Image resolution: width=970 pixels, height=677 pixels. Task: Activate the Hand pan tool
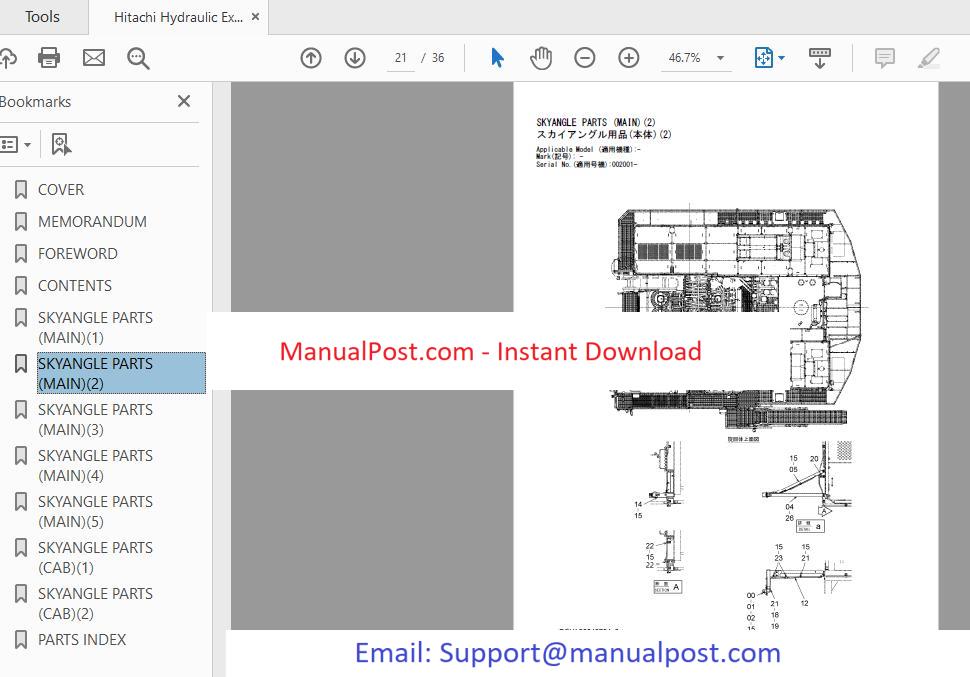[x=541, y=58]
